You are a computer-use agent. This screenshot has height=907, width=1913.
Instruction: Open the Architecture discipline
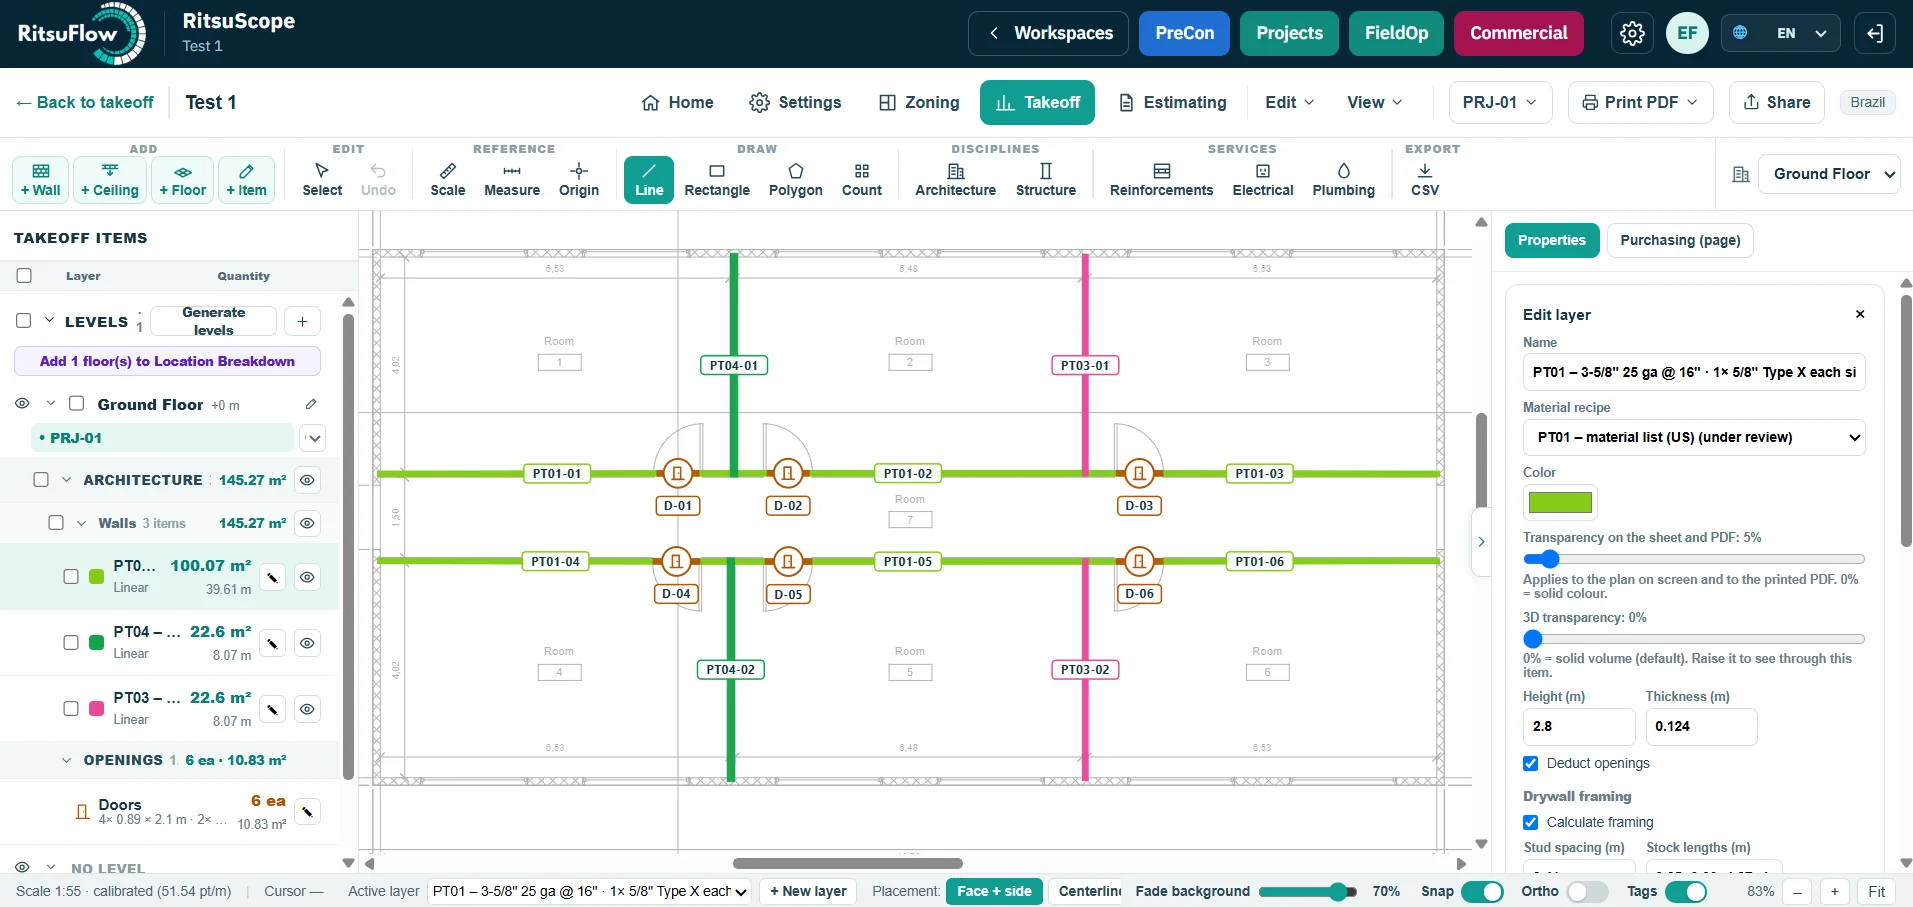956,180
